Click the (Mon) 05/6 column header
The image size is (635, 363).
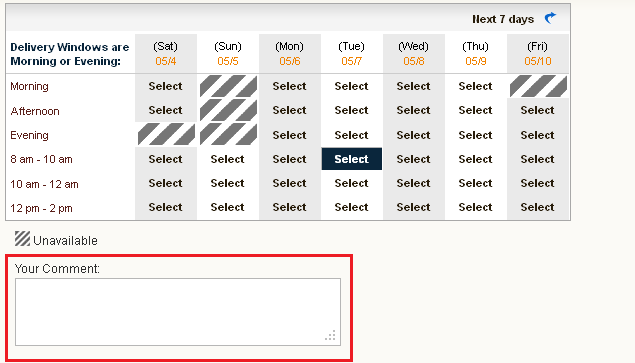click(x=290, y=53)
